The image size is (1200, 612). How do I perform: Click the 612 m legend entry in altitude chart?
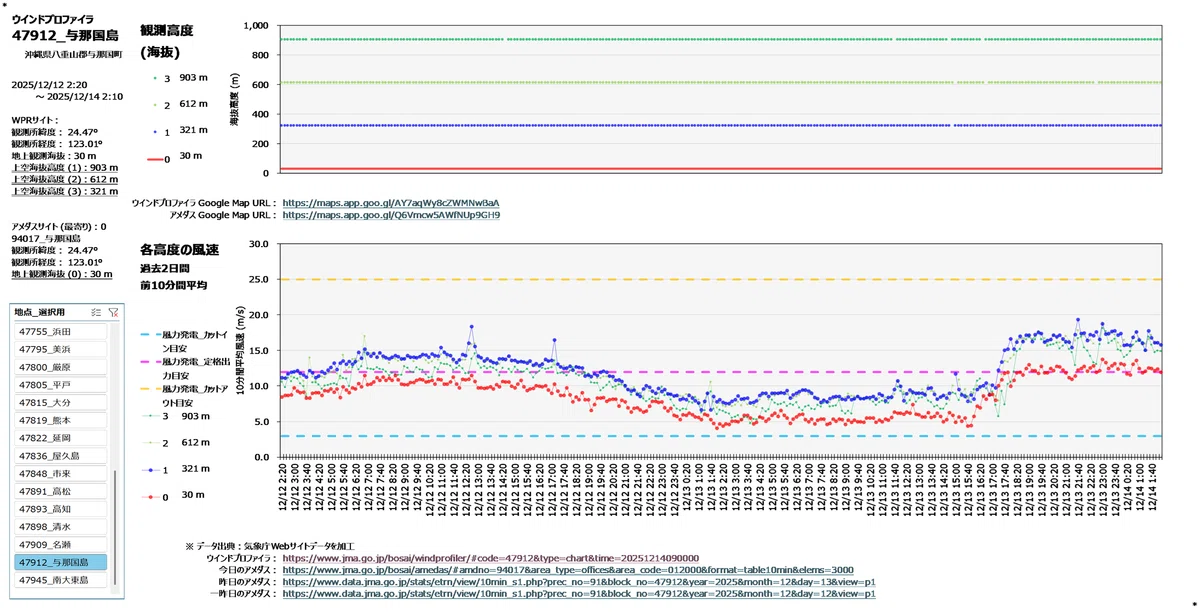(179, 103)
